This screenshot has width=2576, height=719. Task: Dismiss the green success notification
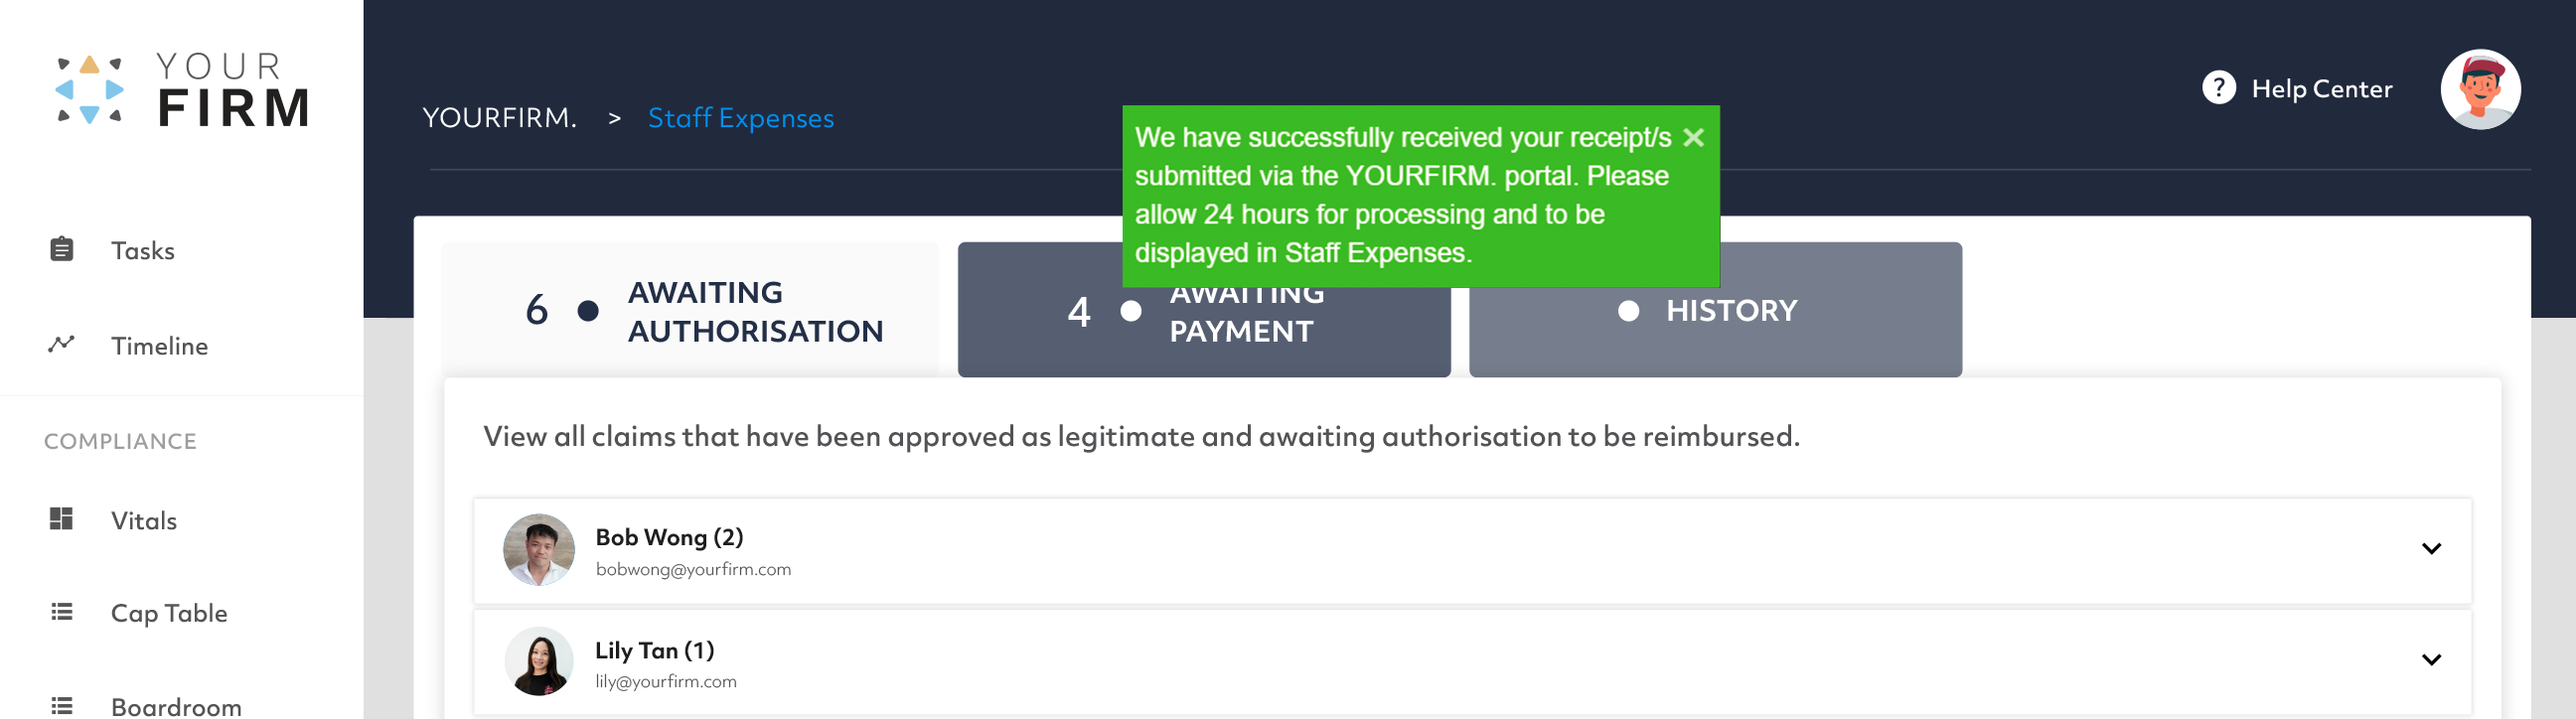pos(1693,138)
